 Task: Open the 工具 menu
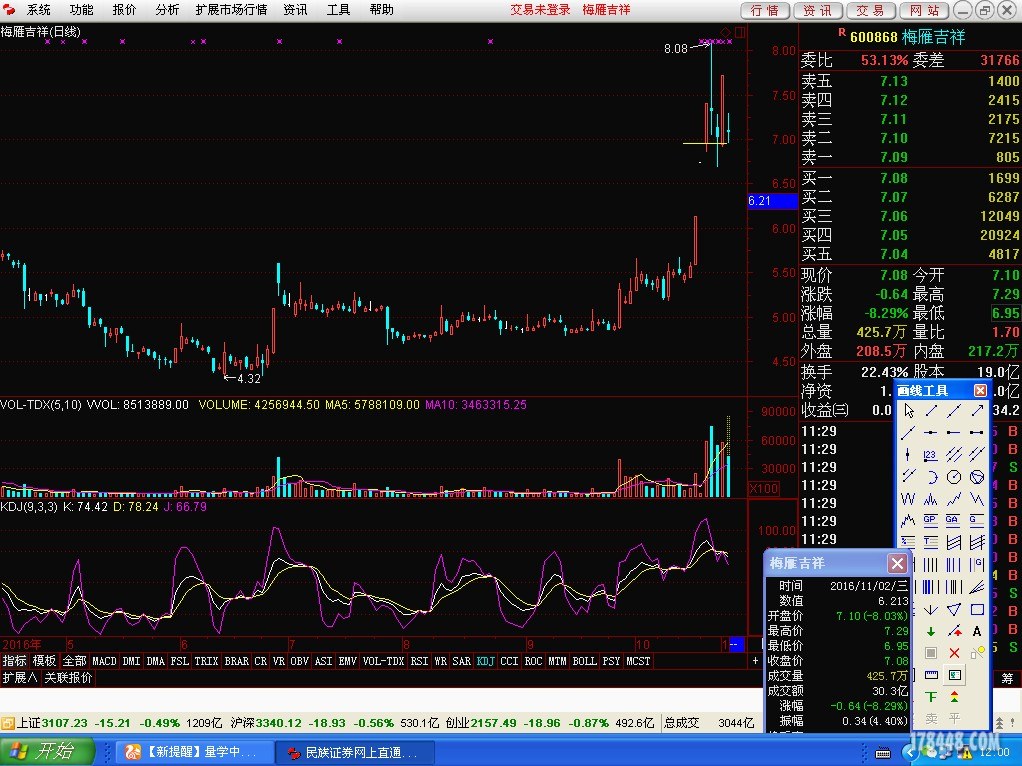pyautogui.click(x=338, y=10)
